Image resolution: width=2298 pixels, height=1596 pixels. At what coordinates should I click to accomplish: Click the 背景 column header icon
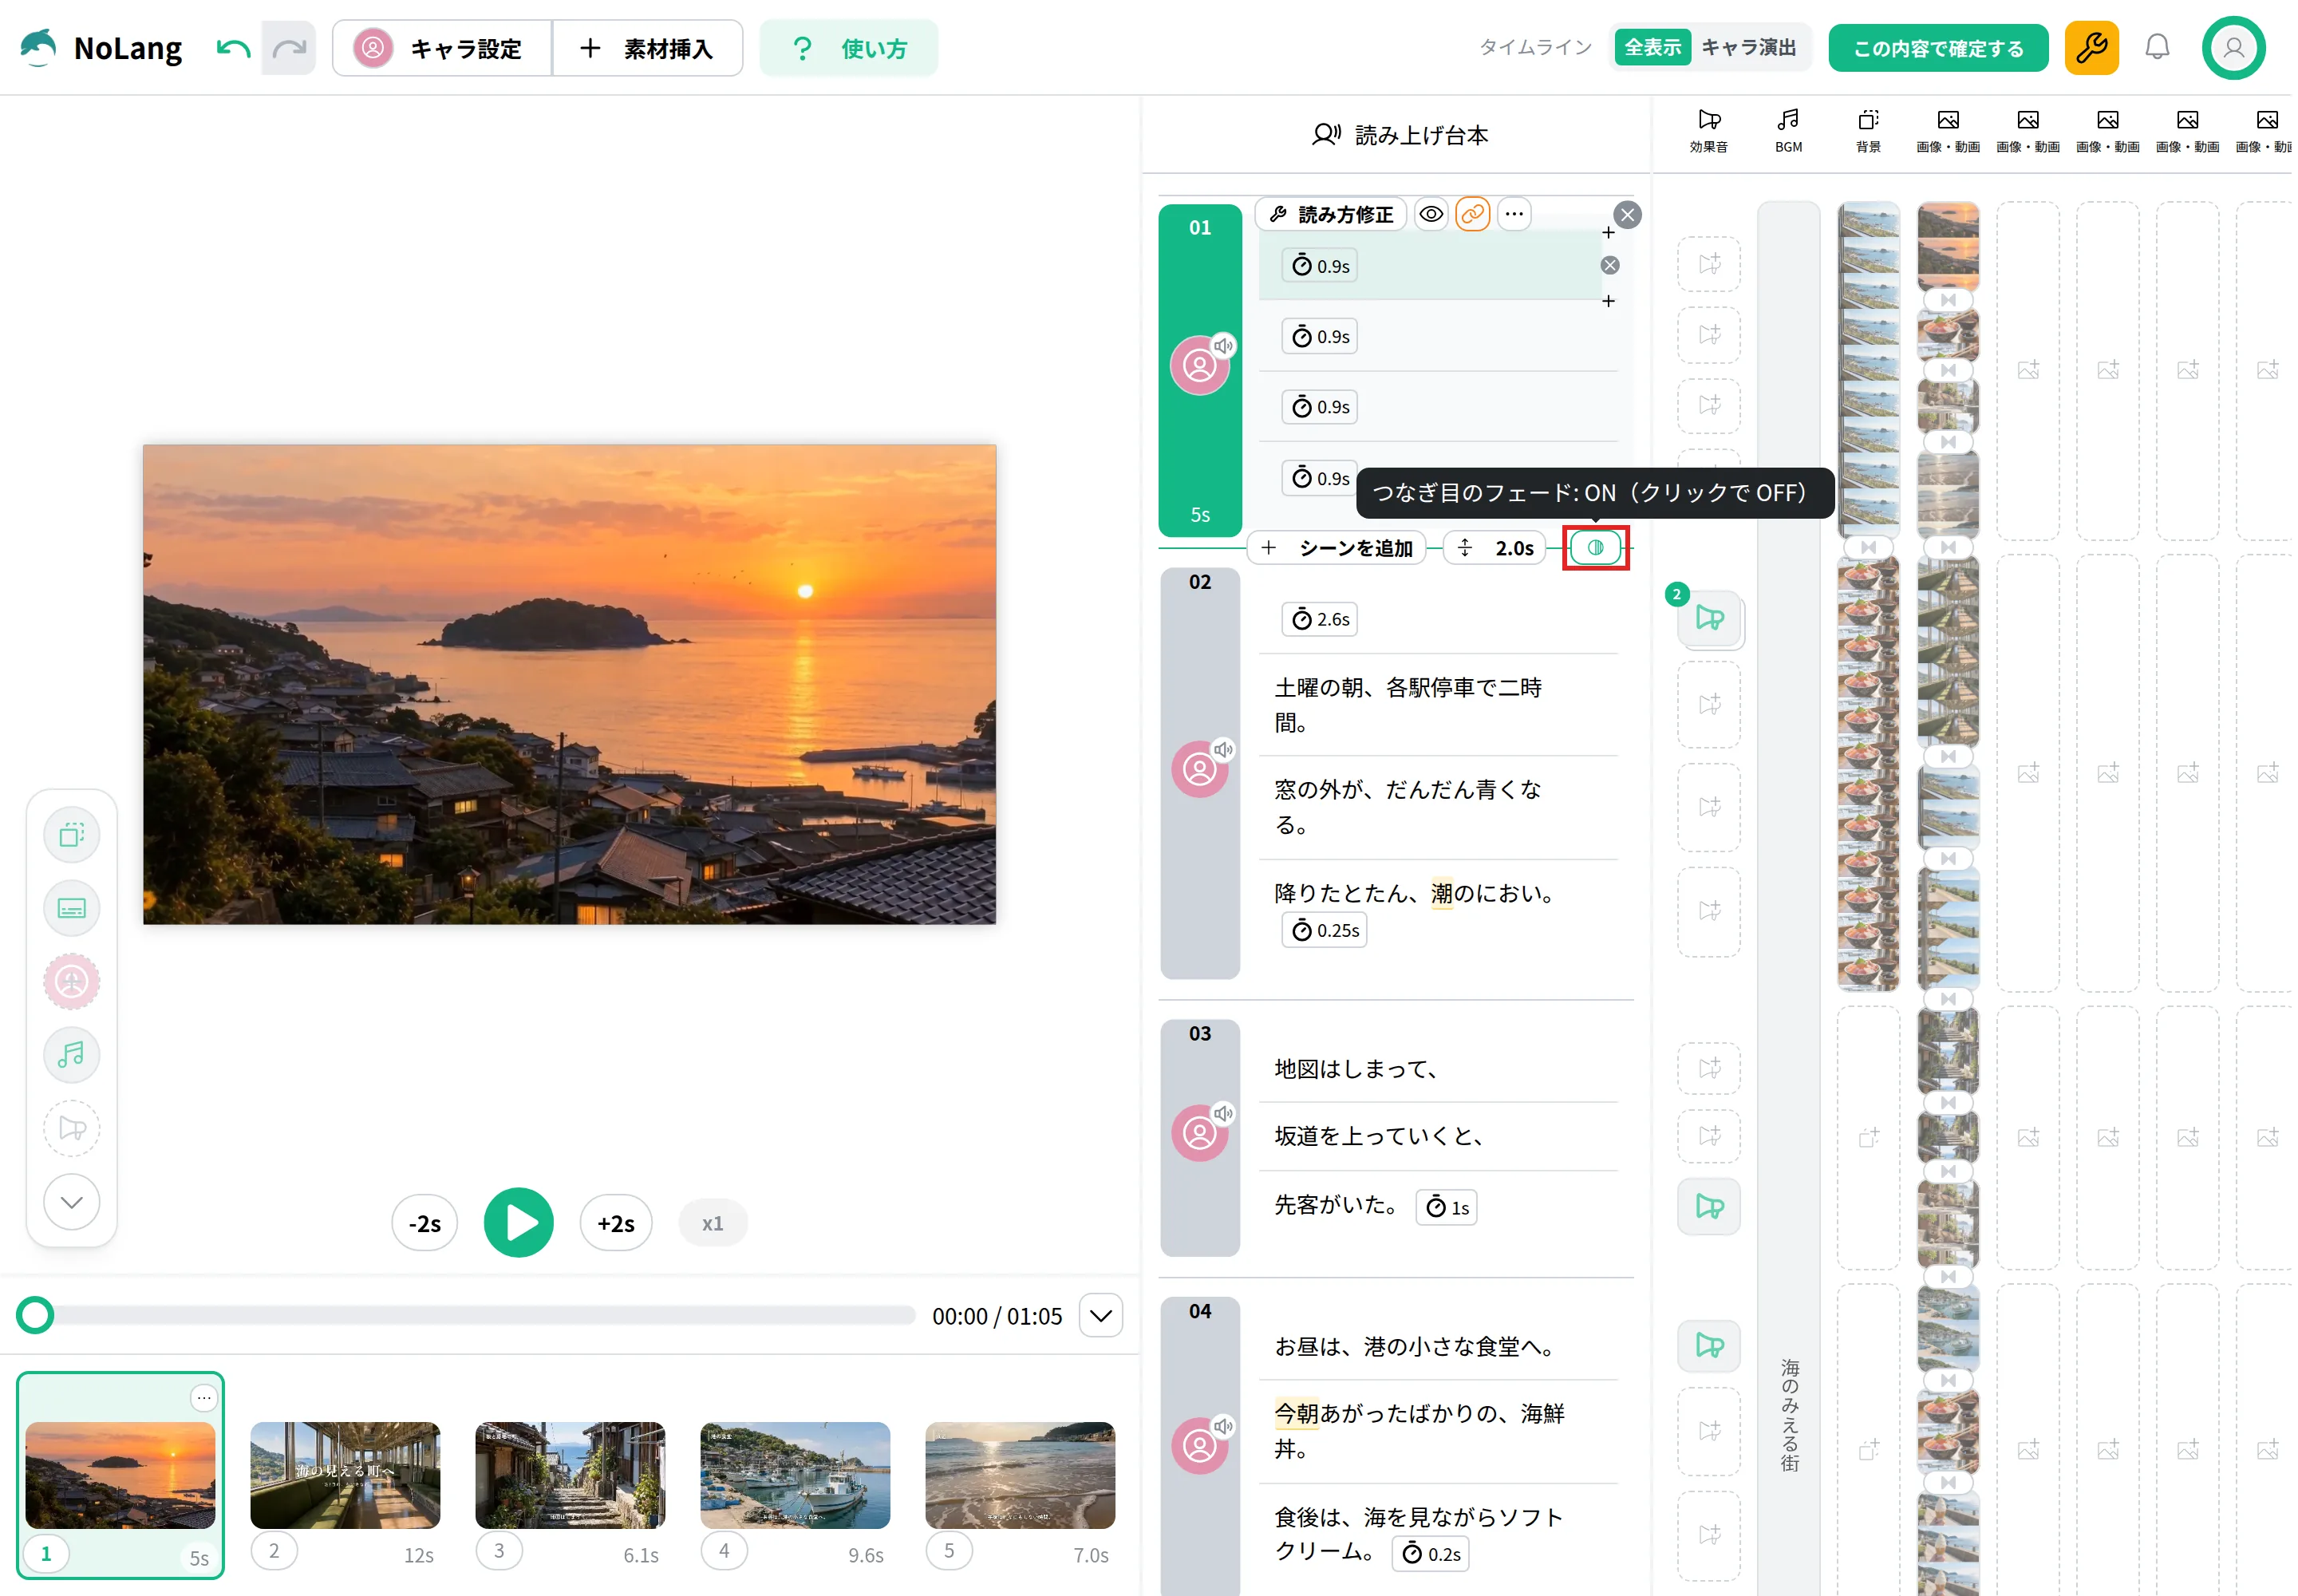tap(1868, 120)
